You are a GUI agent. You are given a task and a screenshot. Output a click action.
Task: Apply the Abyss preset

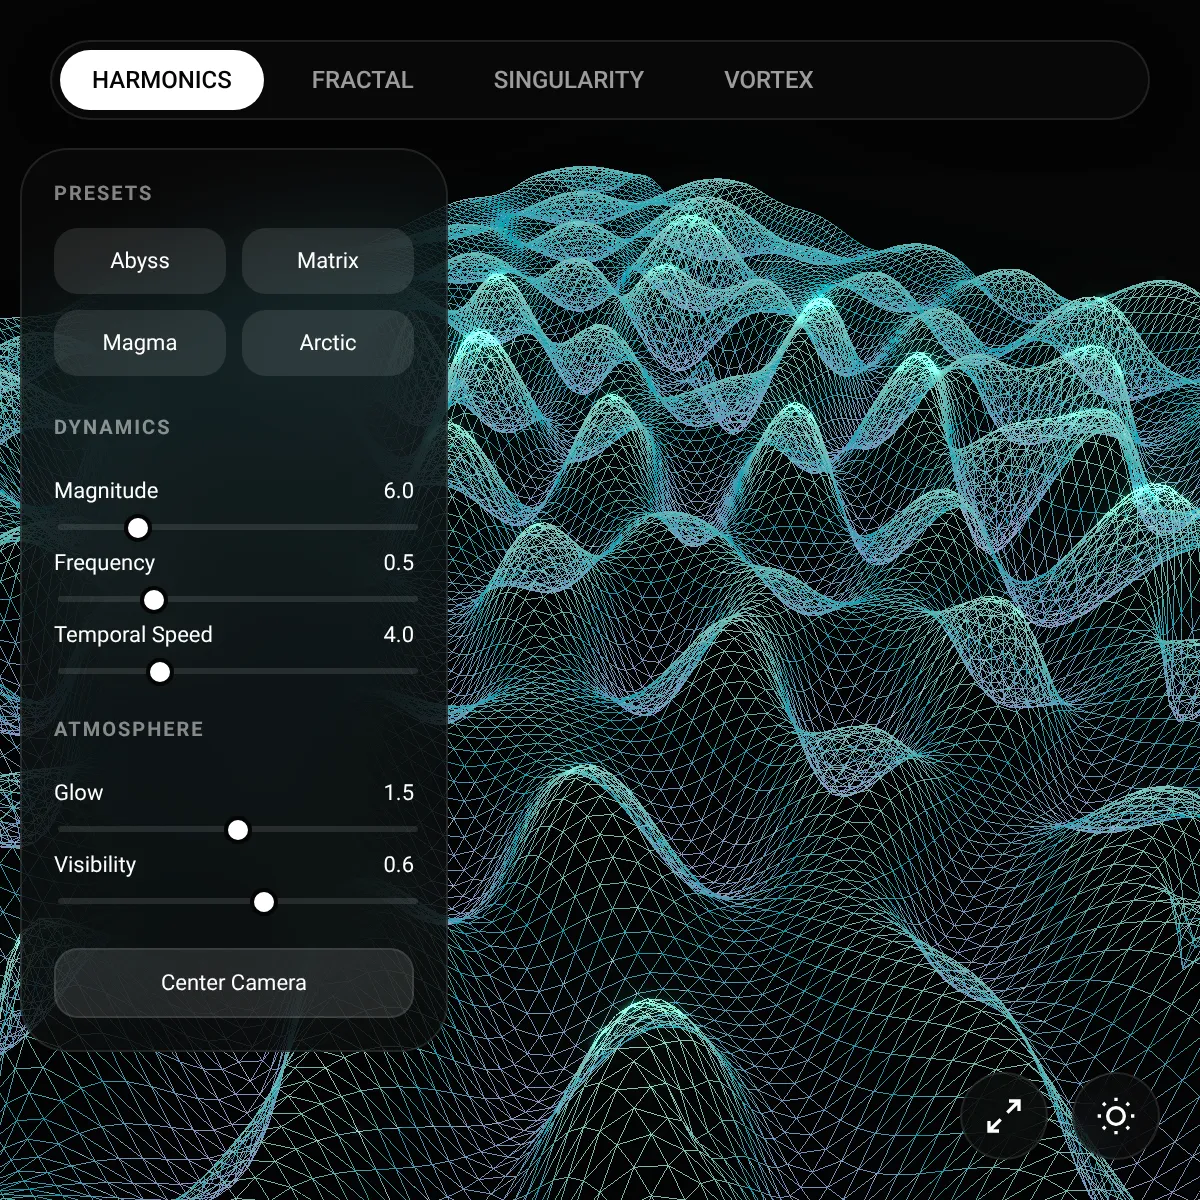(x=140, y=261)
